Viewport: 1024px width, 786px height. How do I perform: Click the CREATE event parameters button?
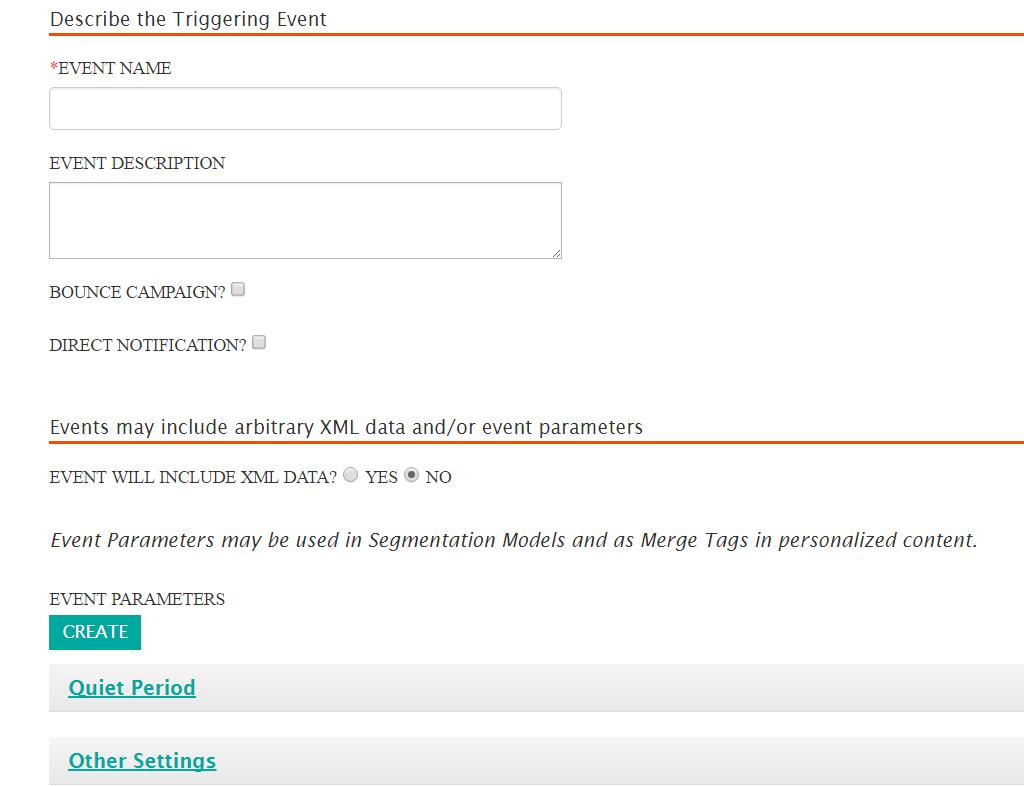pyautogui.click(x=95, y=632)
